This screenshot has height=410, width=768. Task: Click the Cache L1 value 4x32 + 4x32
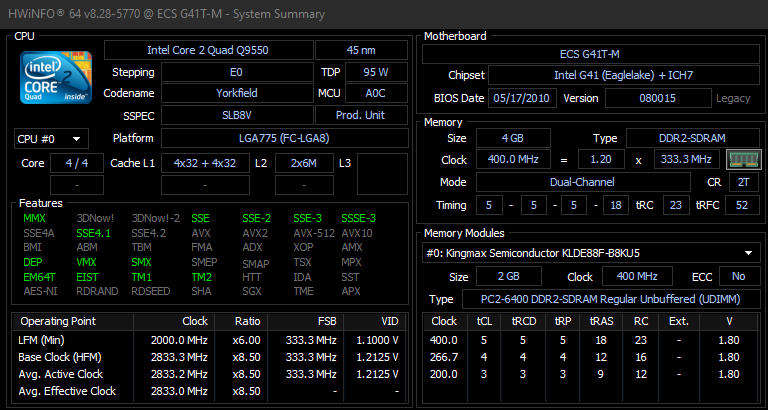tap(205, 163)
